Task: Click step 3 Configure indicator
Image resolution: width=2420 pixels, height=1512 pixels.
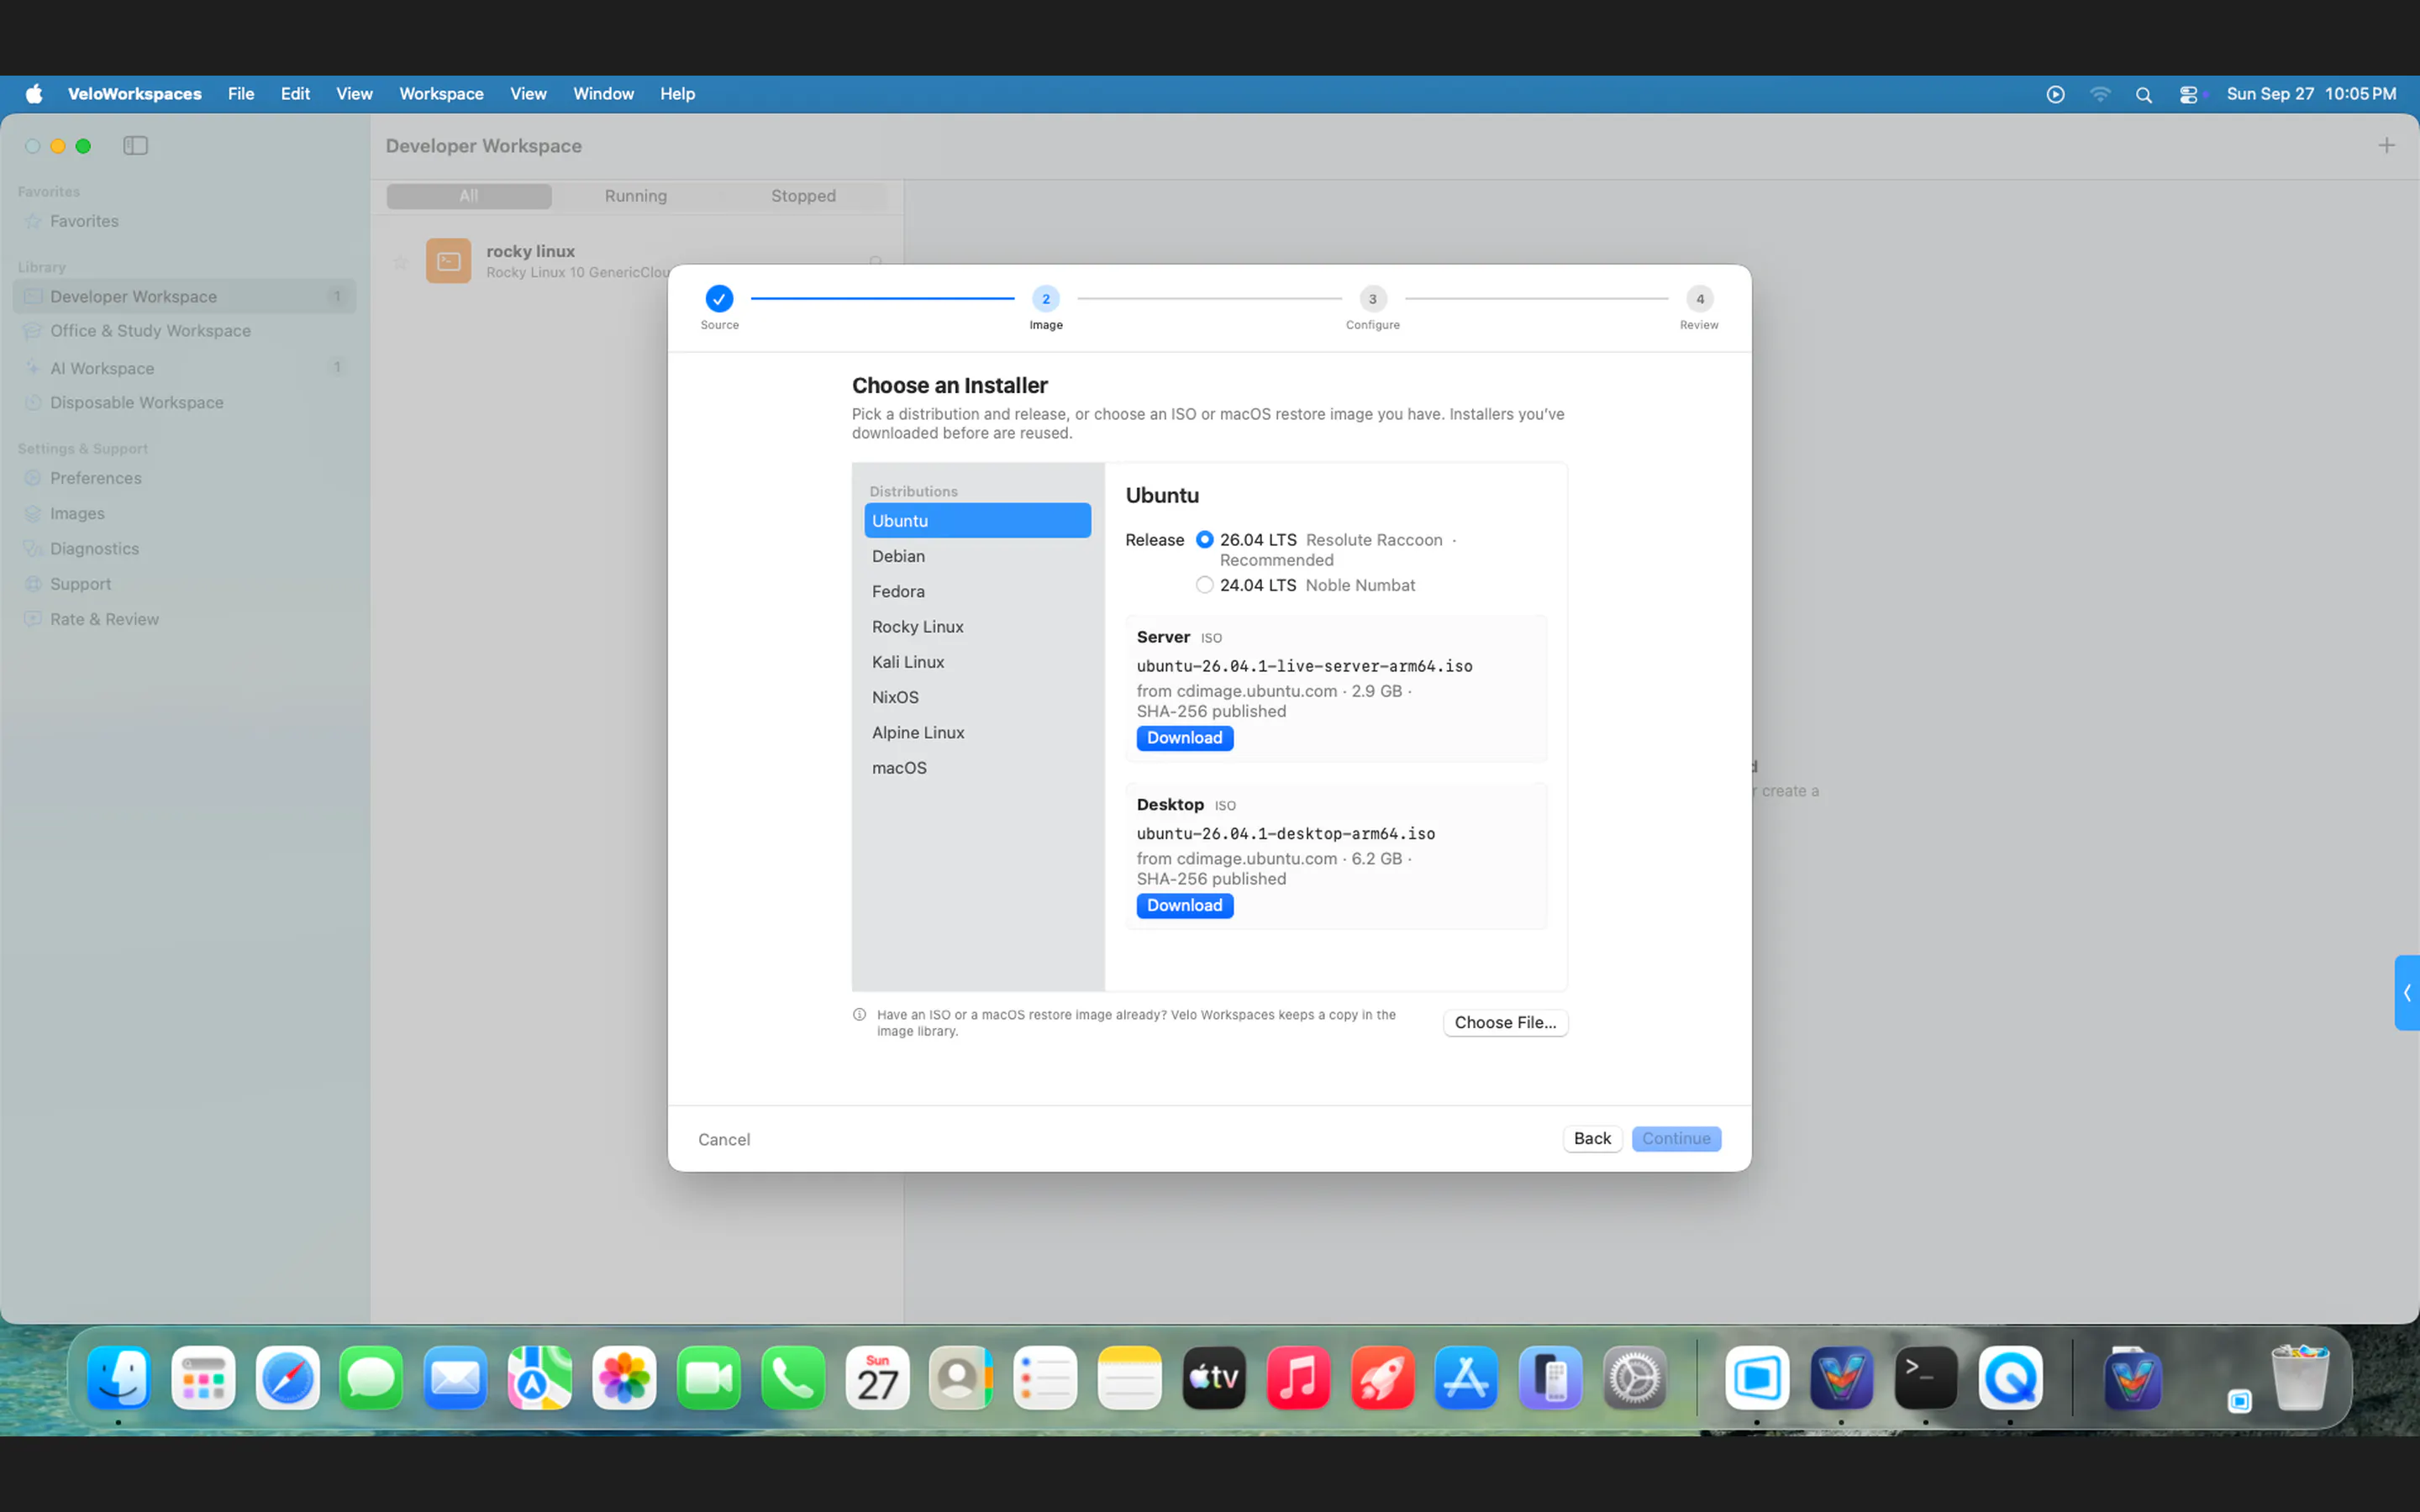Action: click(1372, 298)
